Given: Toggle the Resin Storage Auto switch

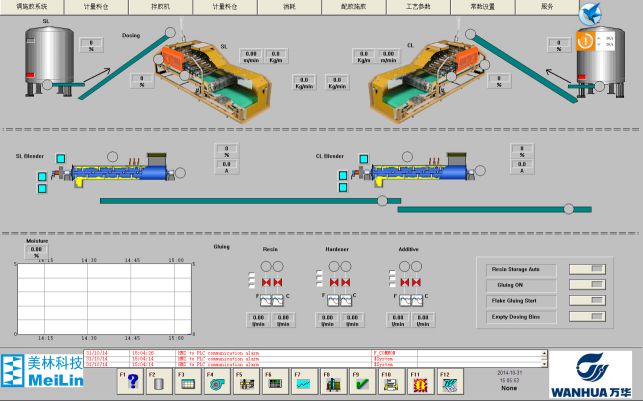Looking at the screenshot, I should coord(587,269).
